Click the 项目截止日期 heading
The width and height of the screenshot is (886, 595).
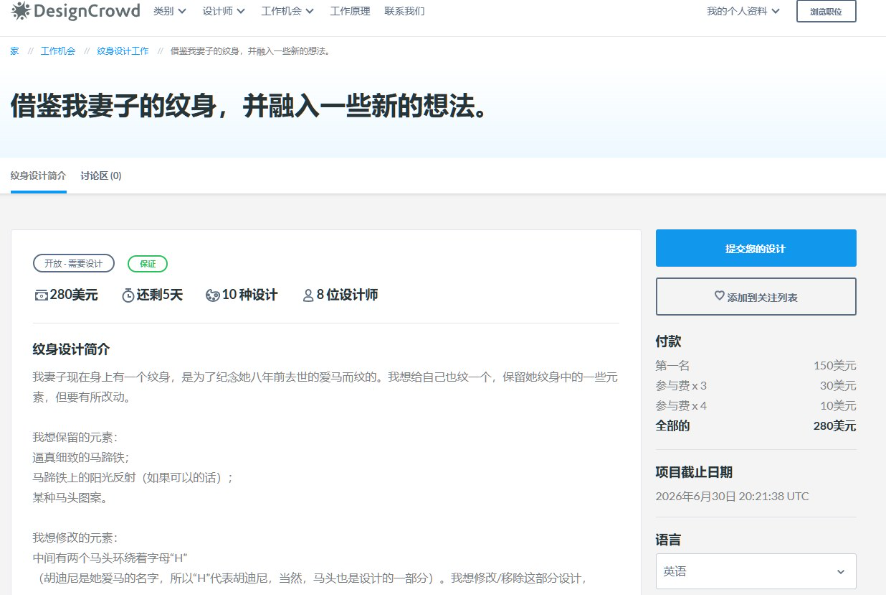click(694, 472)
